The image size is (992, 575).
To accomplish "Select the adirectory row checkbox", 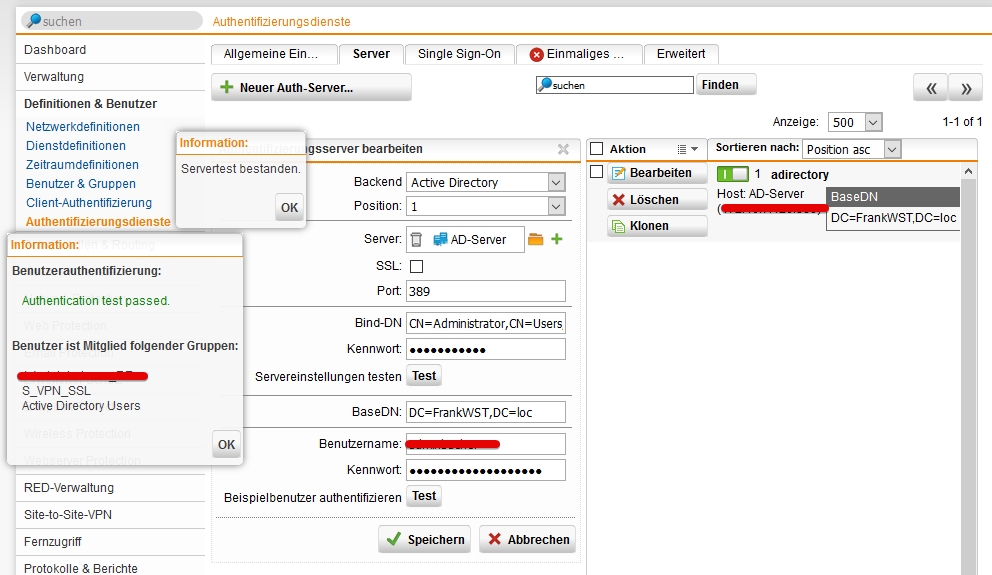I will (597, 171).
